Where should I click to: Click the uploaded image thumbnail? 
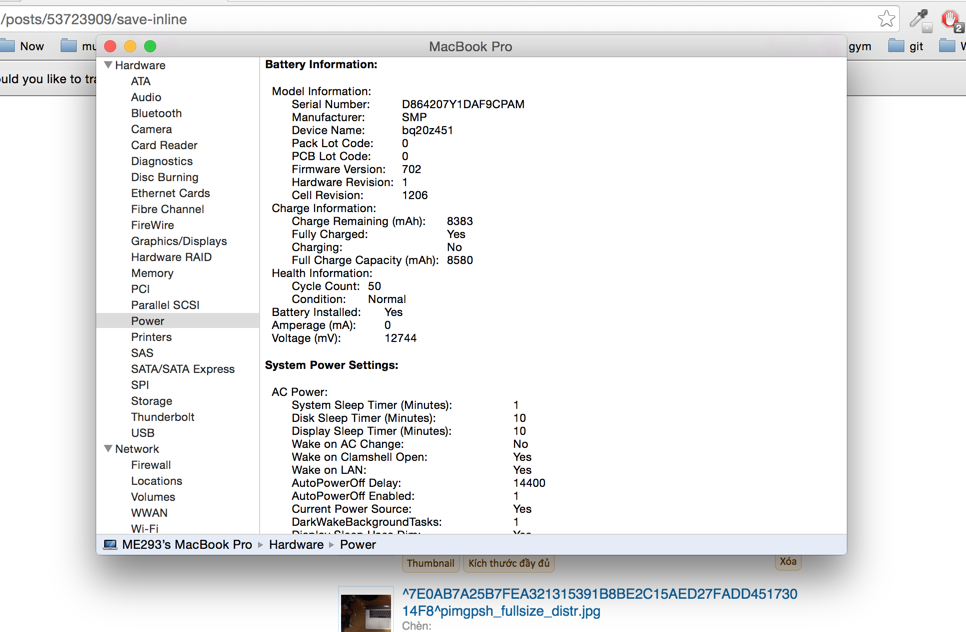click(x=365, y=612)
